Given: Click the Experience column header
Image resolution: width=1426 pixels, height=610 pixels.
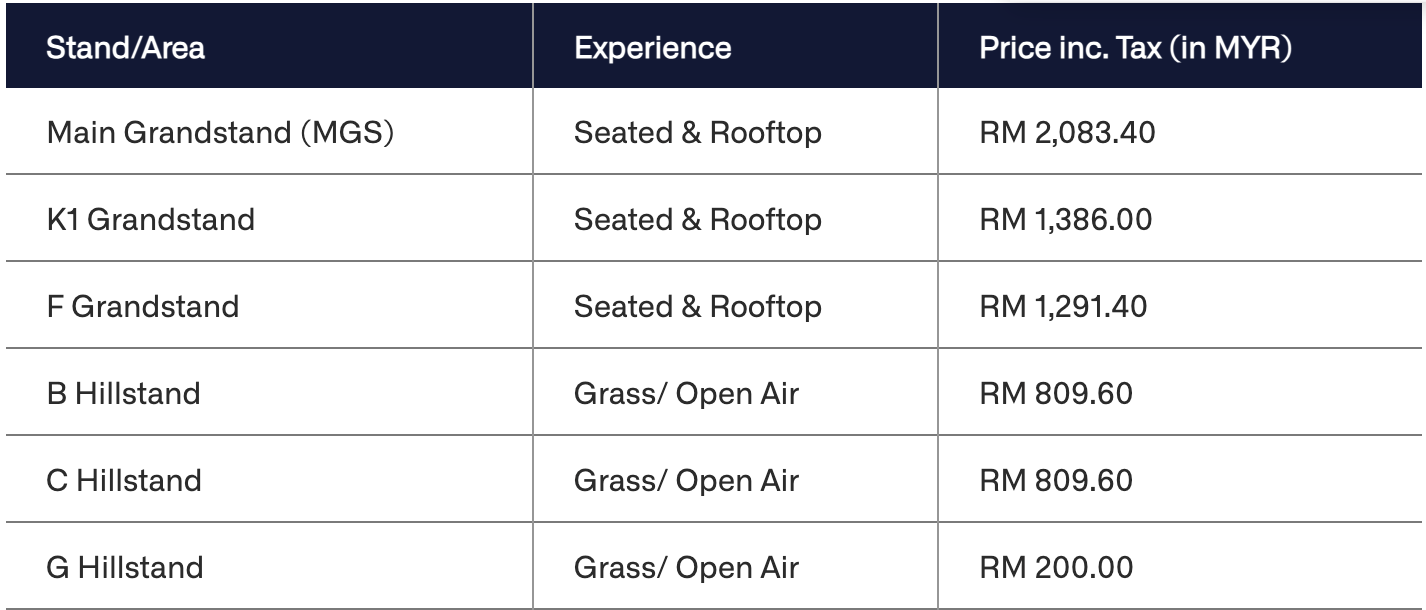Looking at the screenshot, I should point(652,48).
